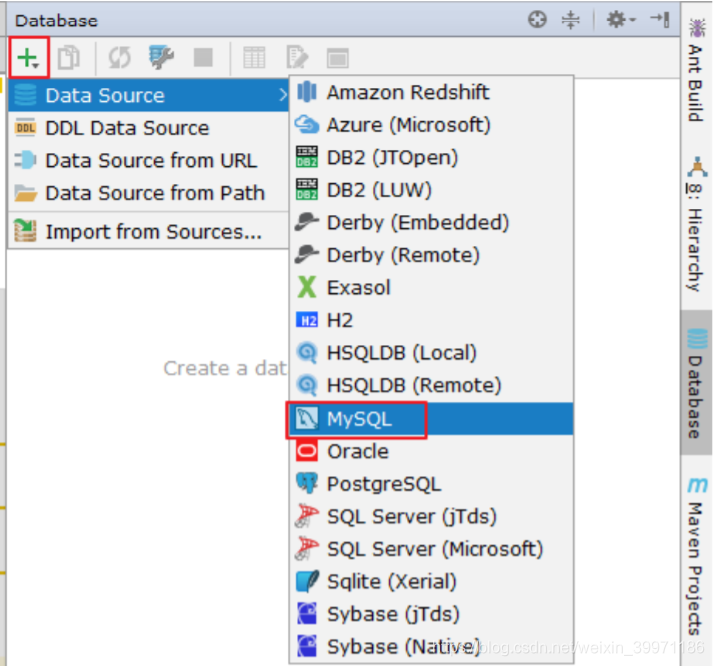The width and height of the screenshot is (714, 666).
Task: Open Data Source Properties wrench icon
Action: [x=161, y=58]
